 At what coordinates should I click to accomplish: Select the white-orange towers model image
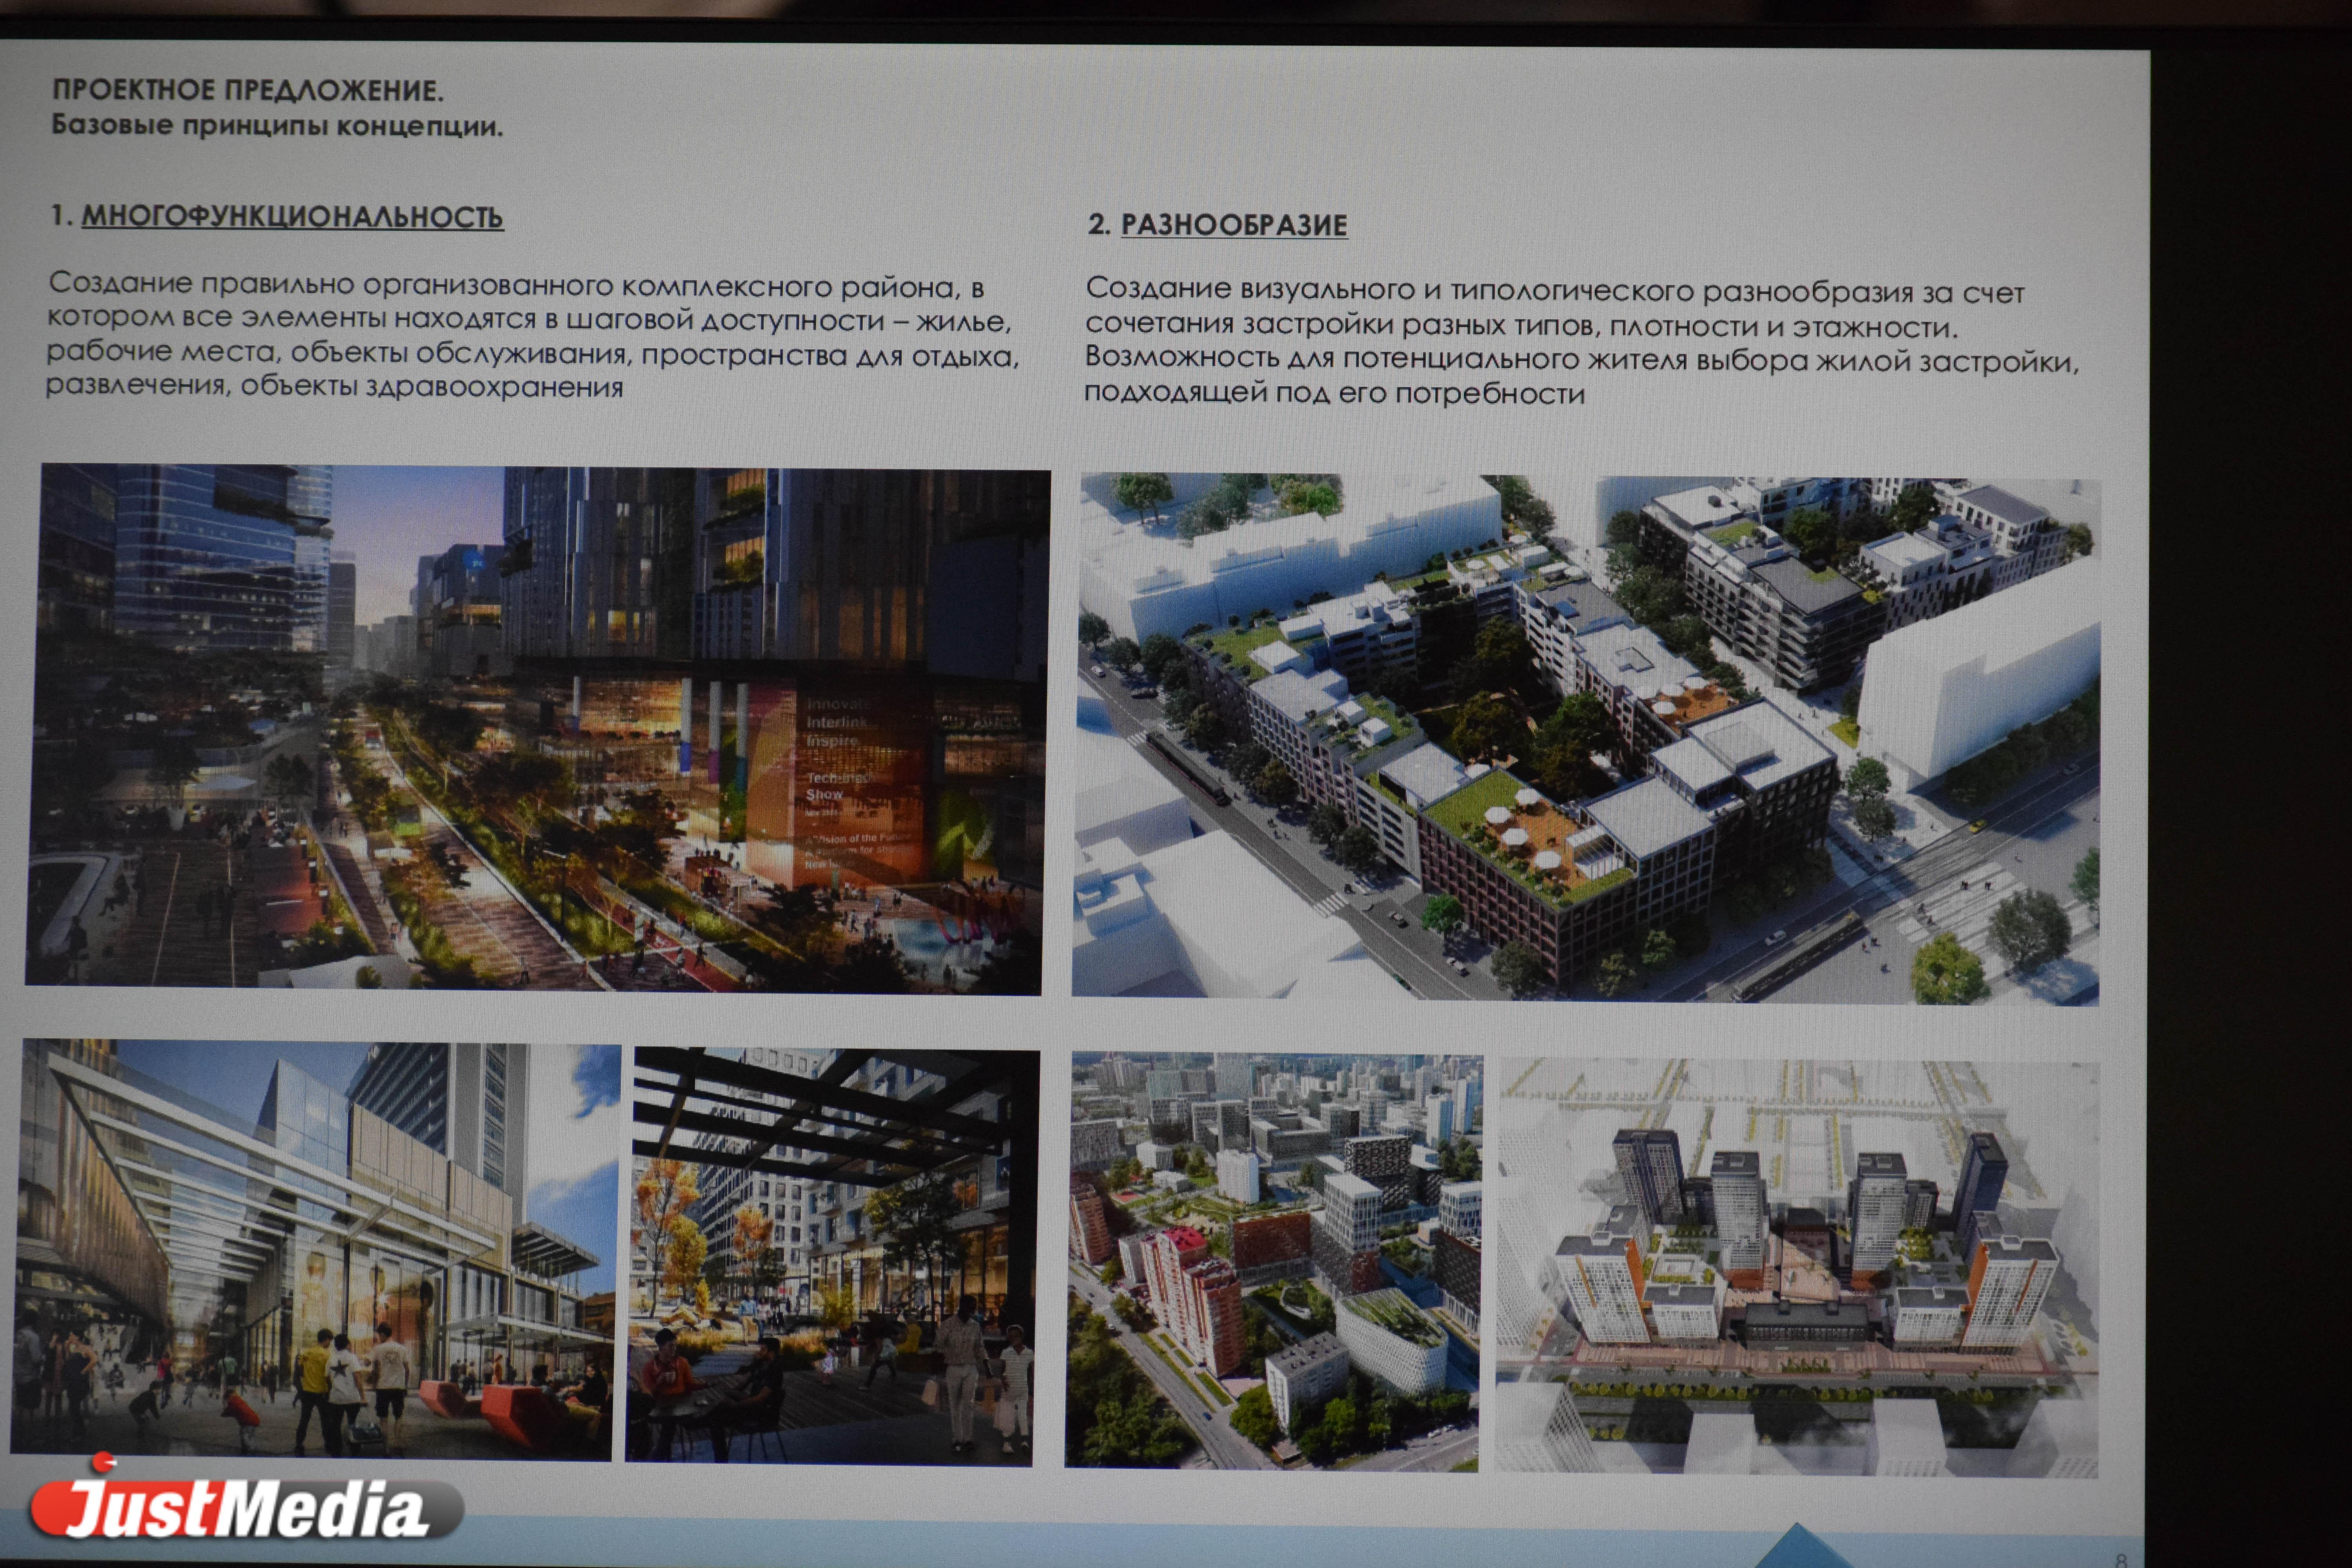click(x=1797, y=1267)
